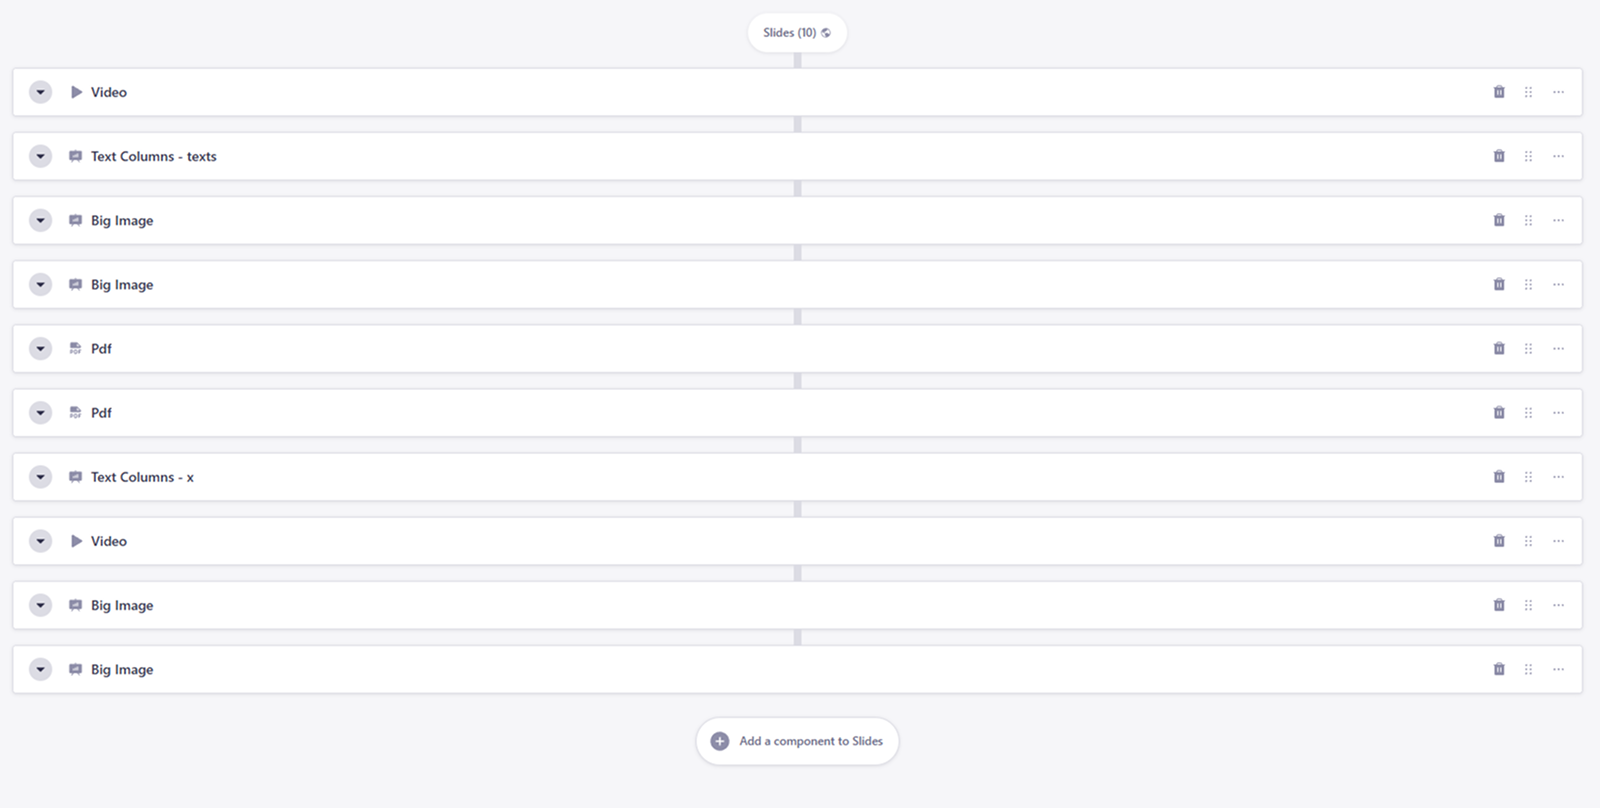1600x808 pixels.
Task: Click the Slides (10) label
Action: coord(790,32)
